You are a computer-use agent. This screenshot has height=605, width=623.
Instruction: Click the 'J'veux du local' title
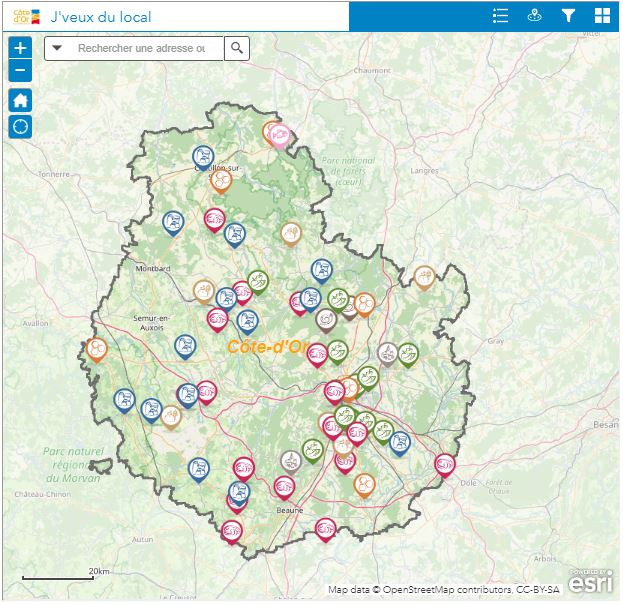[x=101, y=17]
